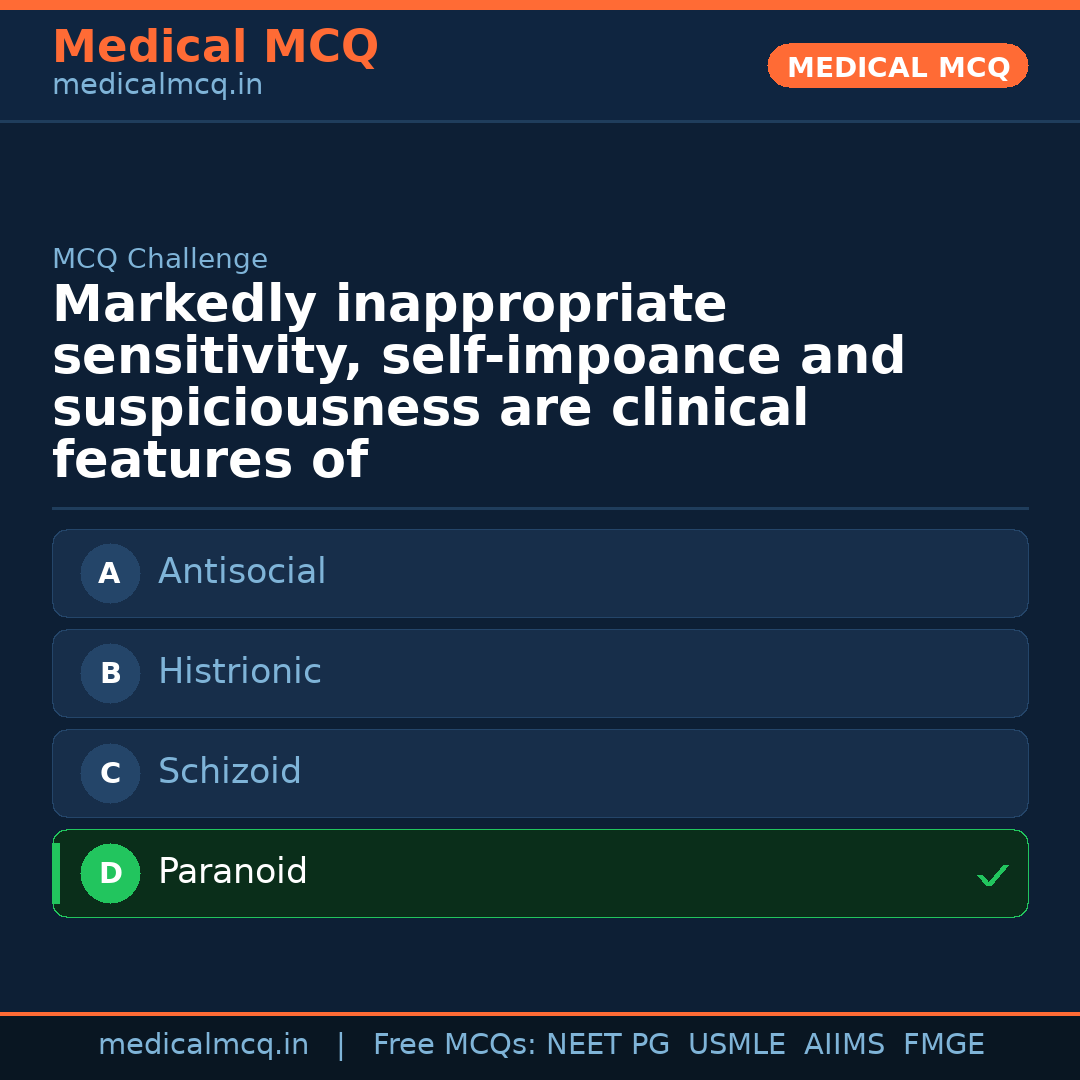Open the NEET PG link
The image size is (1080, 1080).
coord(607,1044)
